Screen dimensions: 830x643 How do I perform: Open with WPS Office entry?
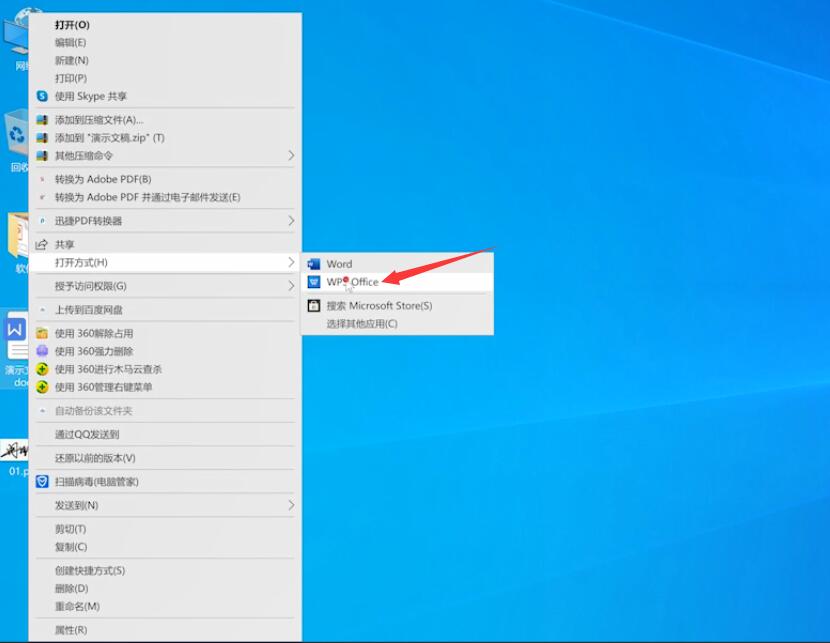398,282
